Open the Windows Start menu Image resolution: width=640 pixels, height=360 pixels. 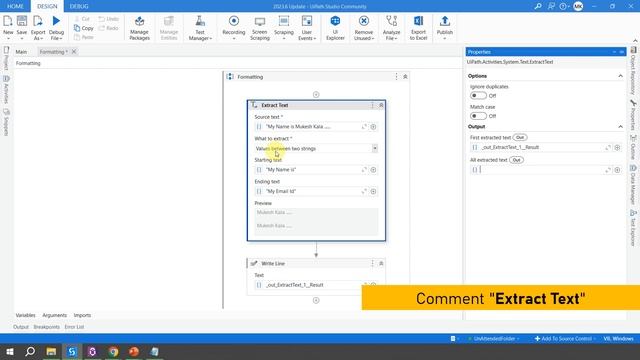coord(10,351)
